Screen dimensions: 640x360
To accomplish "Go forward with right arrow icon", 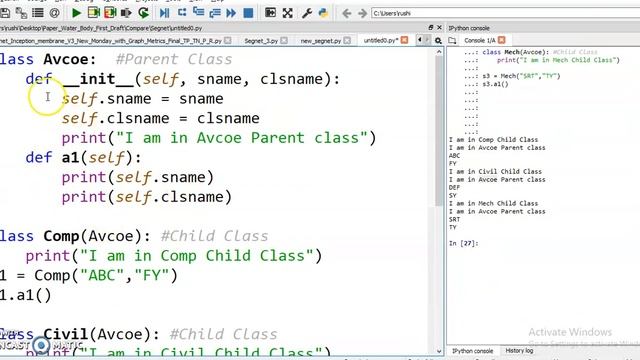I will [x=362, y=13].
